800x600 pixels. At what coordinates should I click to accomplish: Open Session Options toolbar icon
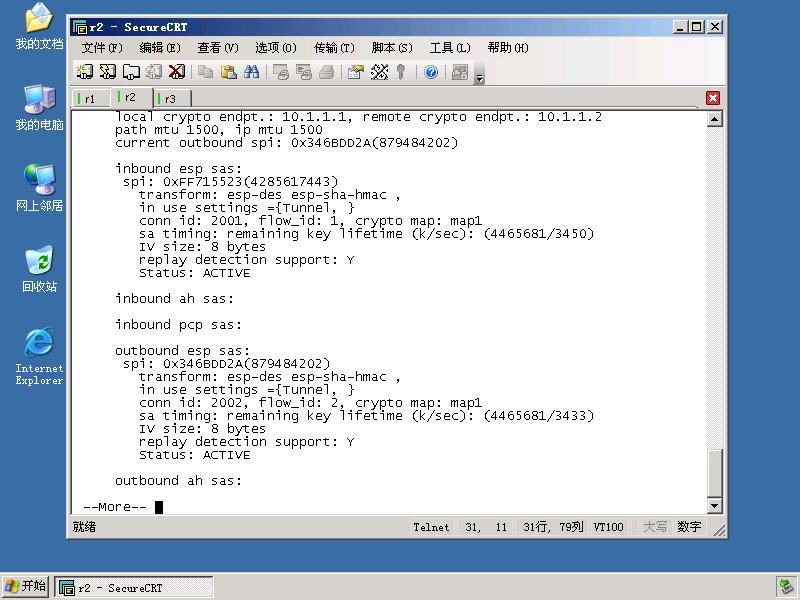356,72
